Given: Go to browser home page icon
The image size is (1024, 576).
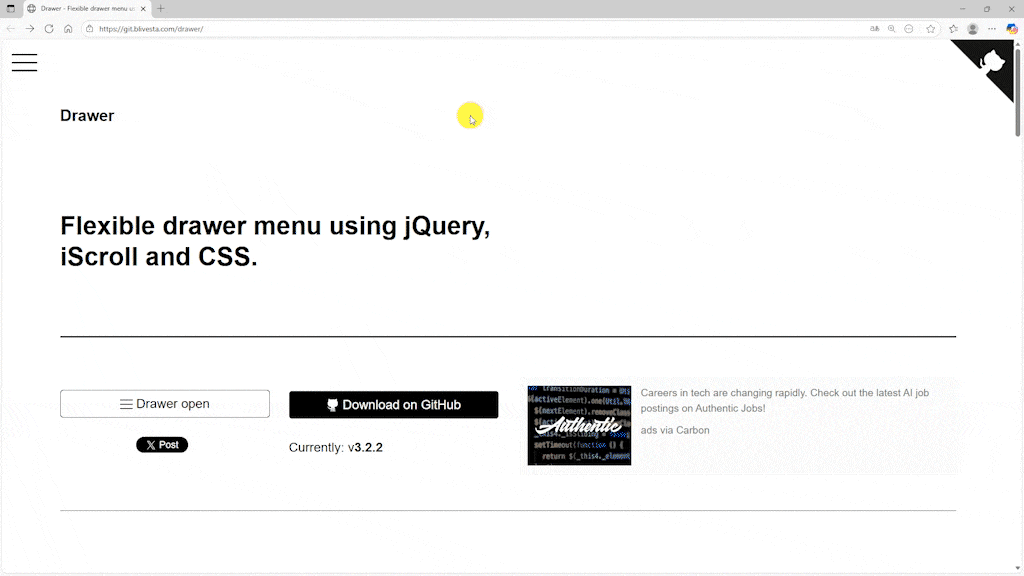Looking at the screenshot, I should click(68, 29).
